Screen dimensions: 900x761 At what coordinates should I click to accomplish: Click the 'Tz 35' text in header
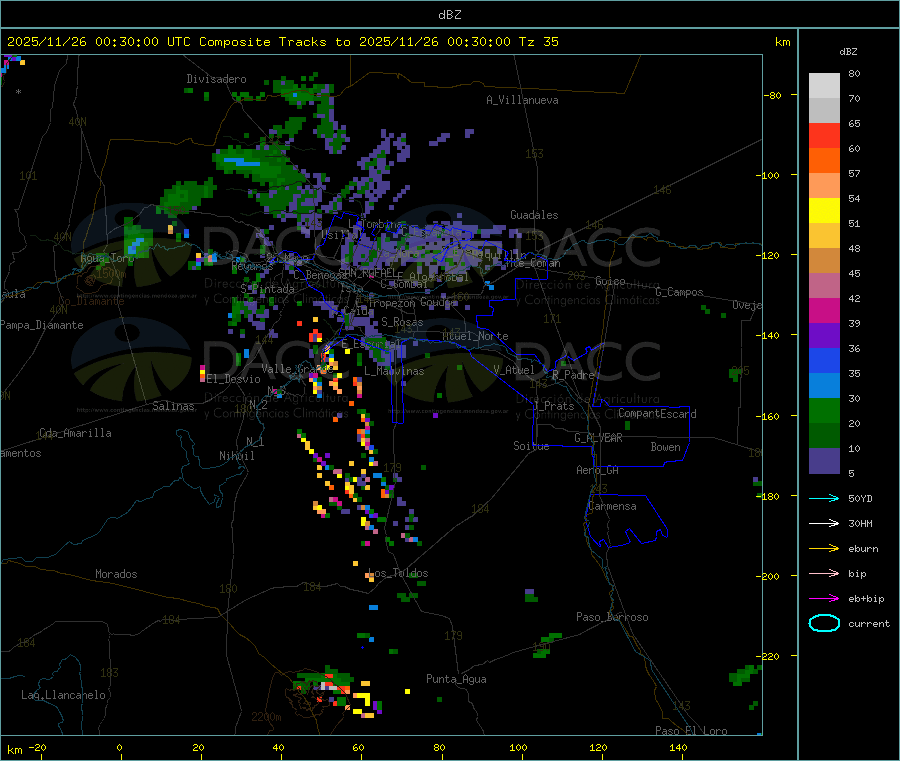pyautogui.click(x=539, y=42)
